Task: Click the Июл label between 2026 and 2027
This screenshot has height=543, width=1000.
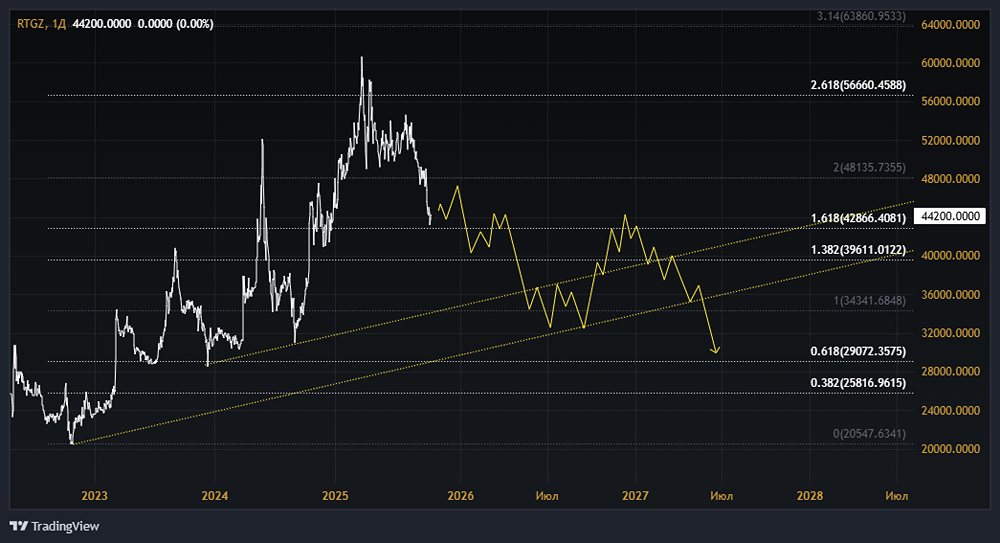Action: [x=547, y=496]
